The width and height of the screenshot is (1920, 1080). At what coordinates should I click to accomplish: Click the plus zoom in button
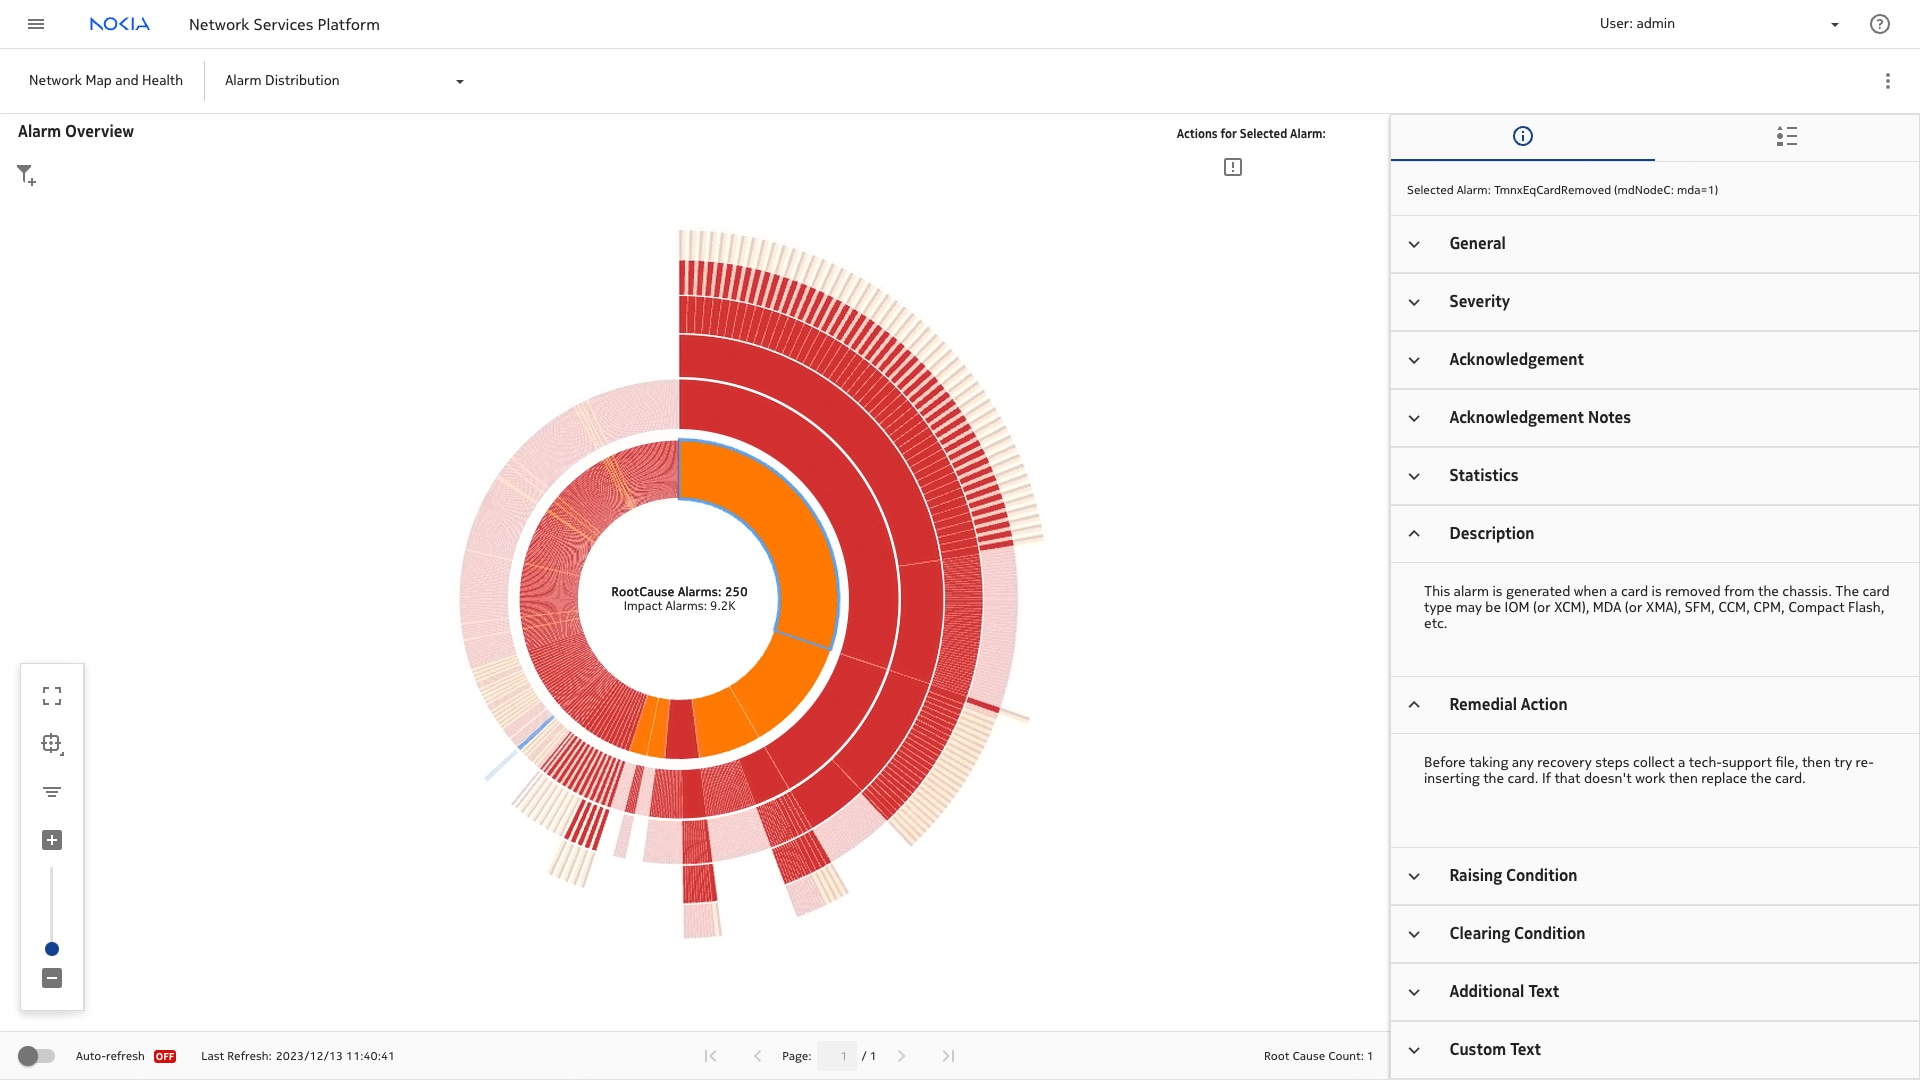(52, 840)
